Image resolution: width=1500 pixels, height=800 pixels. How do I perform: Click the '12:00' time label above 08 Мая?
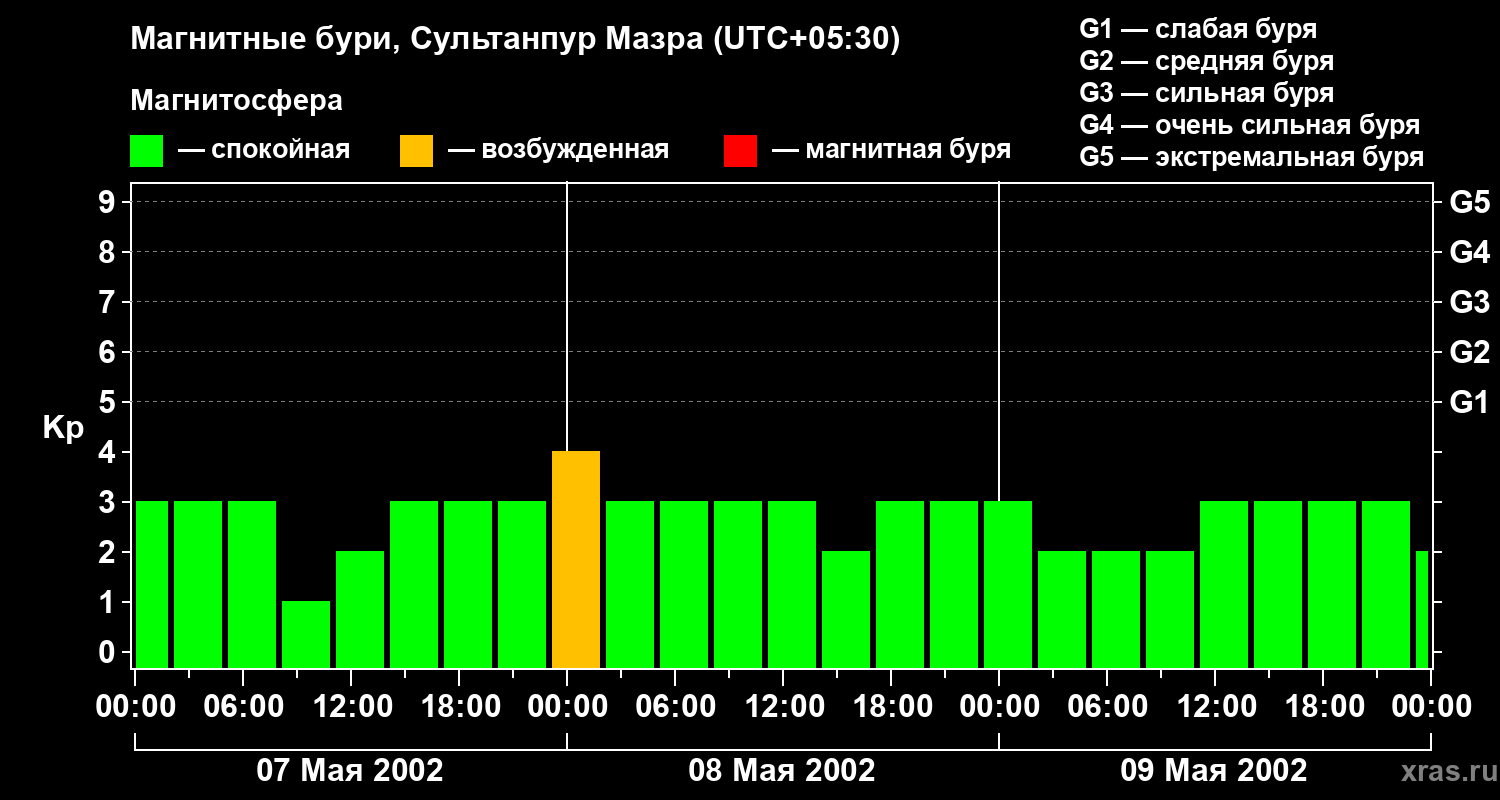pyautogui.click(x=783, y=706)
